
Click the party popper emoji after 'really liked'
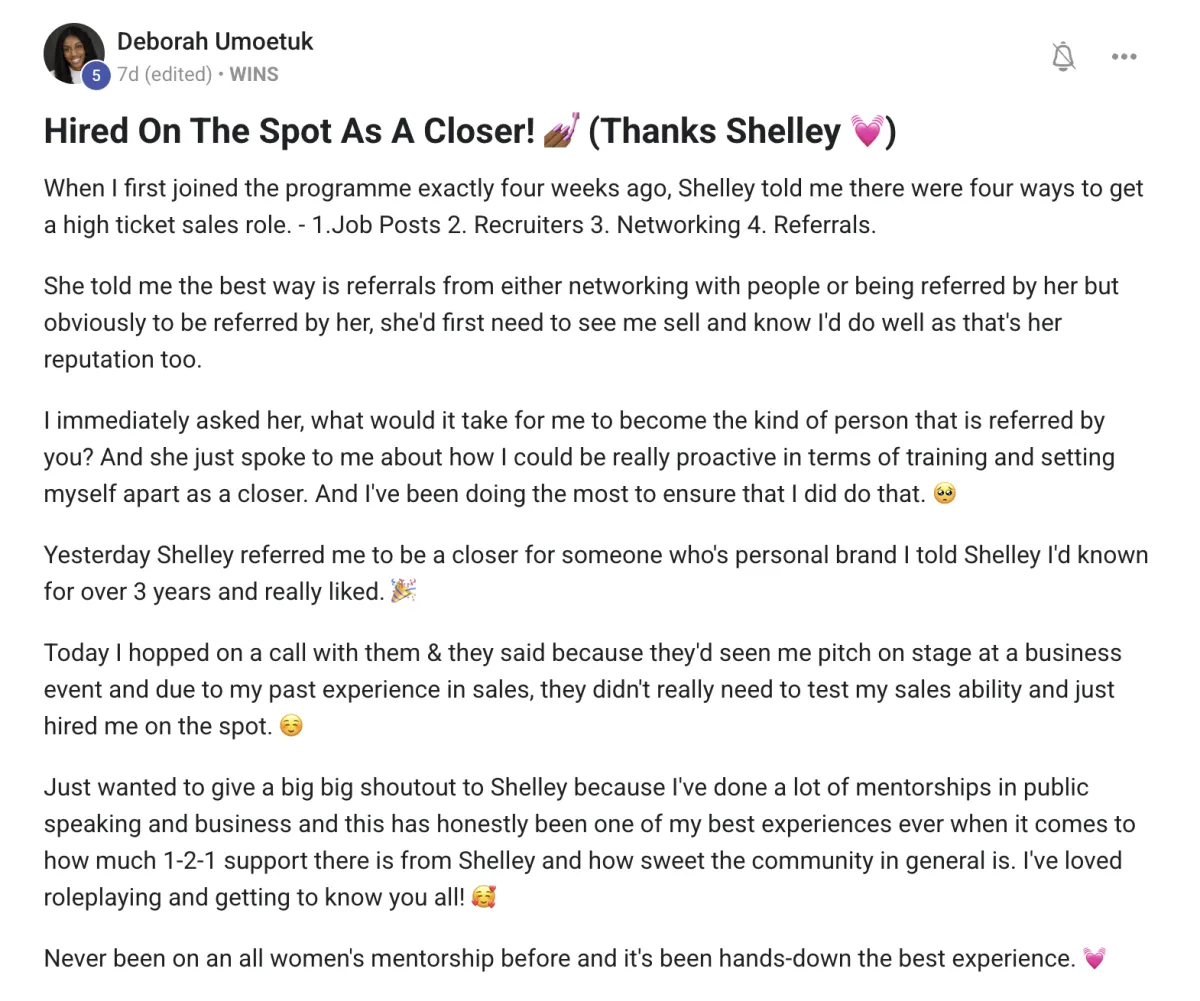(403, 591)
